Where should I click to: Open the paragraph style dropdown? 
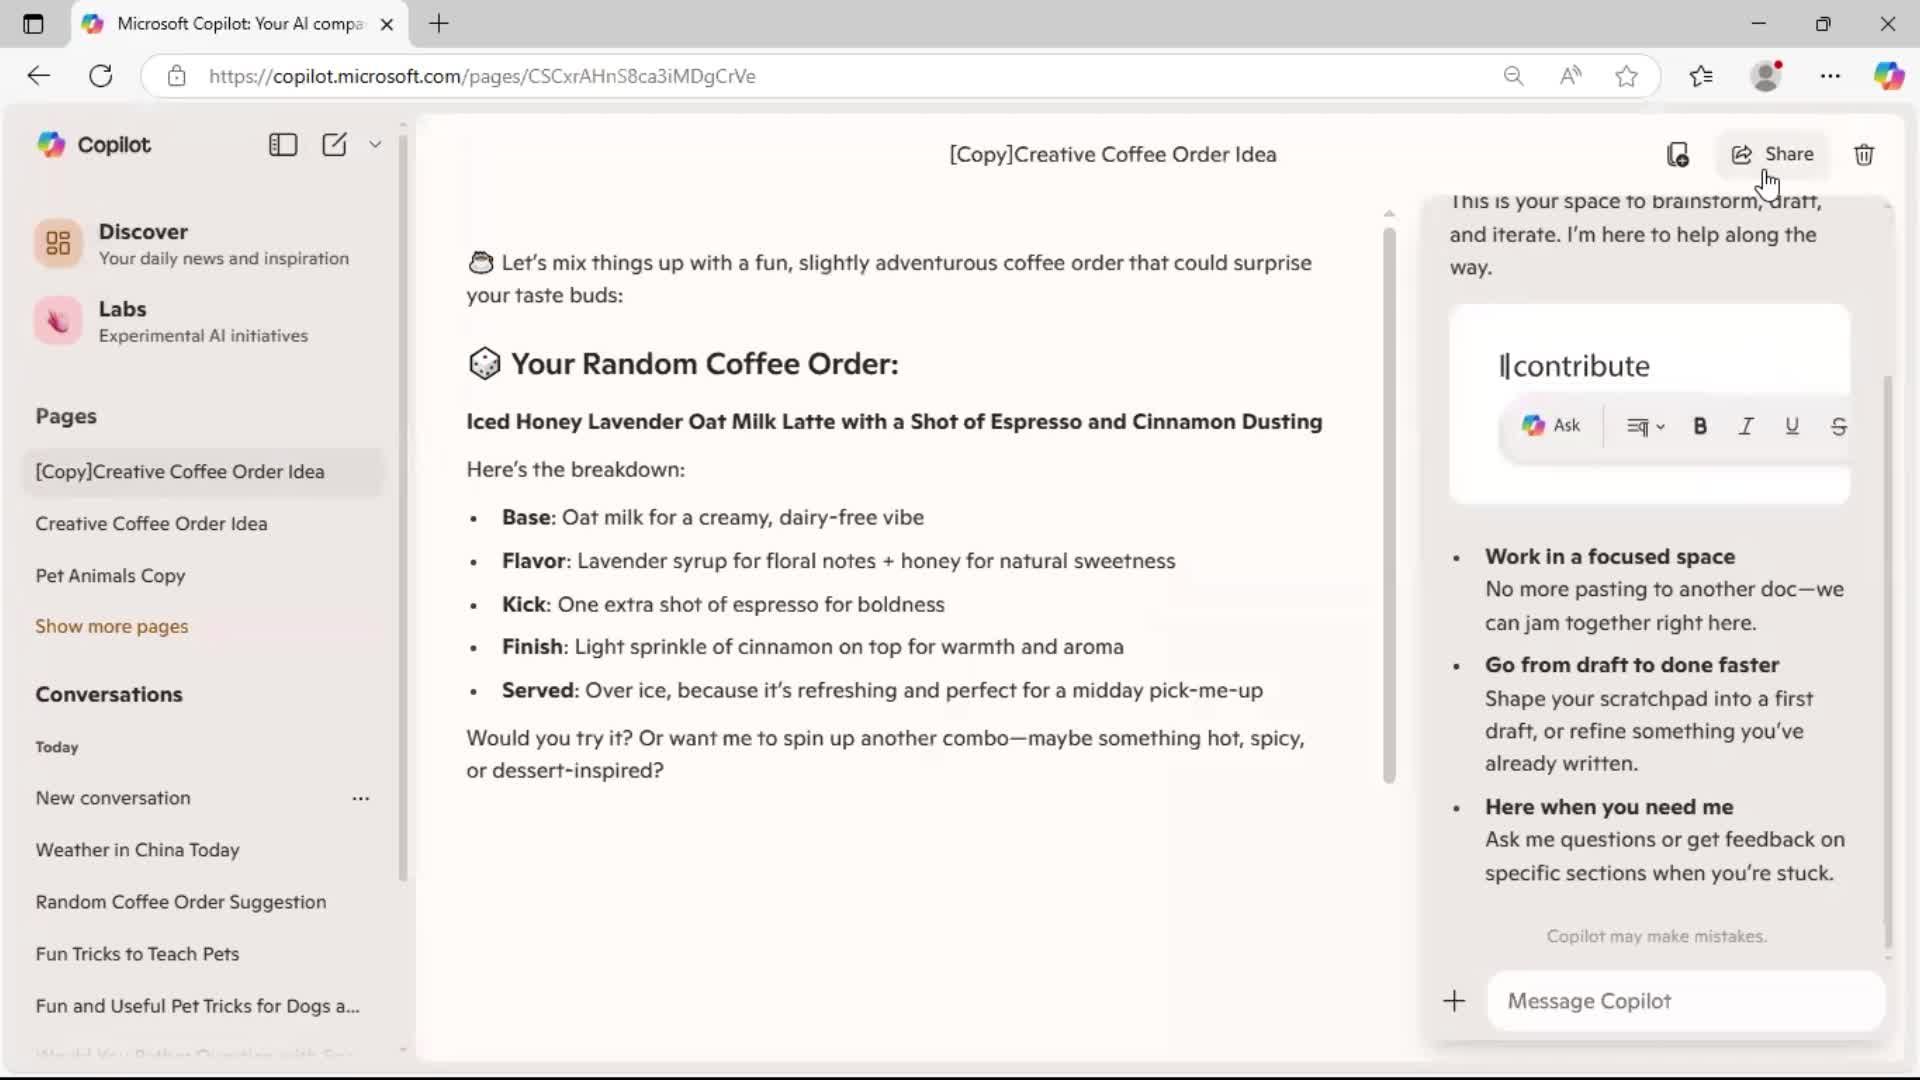tap(1645, 426)
